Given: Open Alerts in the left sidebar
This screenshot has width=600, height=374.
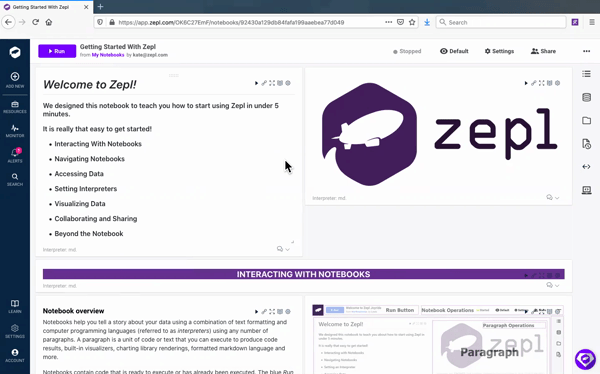Looking at the screenshot, I should (x=15, y=155).
